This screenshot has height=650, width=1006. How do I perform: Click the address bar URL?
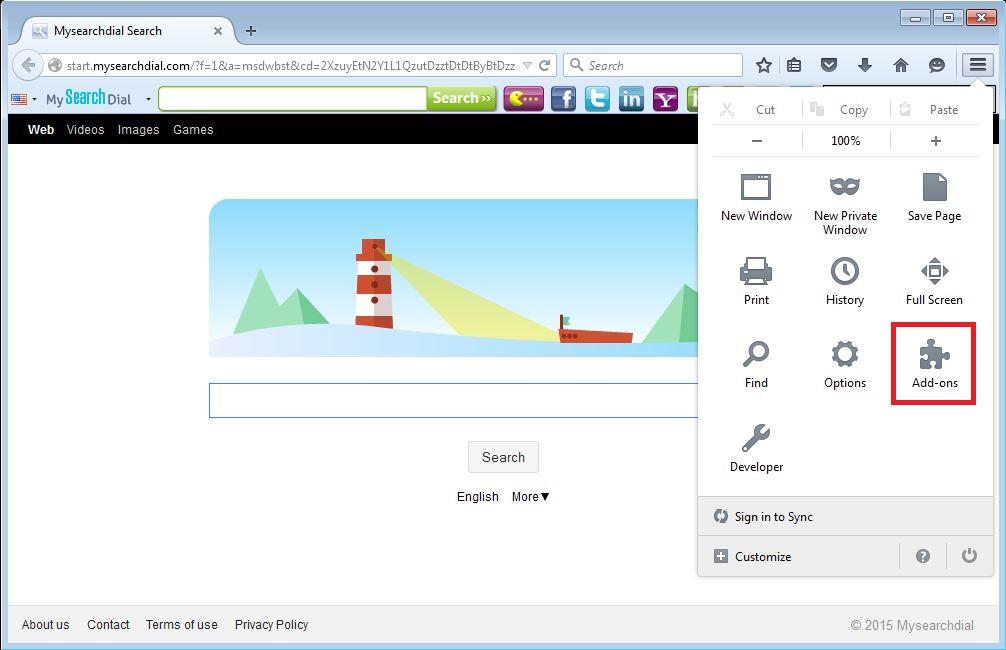coord(291,65)
